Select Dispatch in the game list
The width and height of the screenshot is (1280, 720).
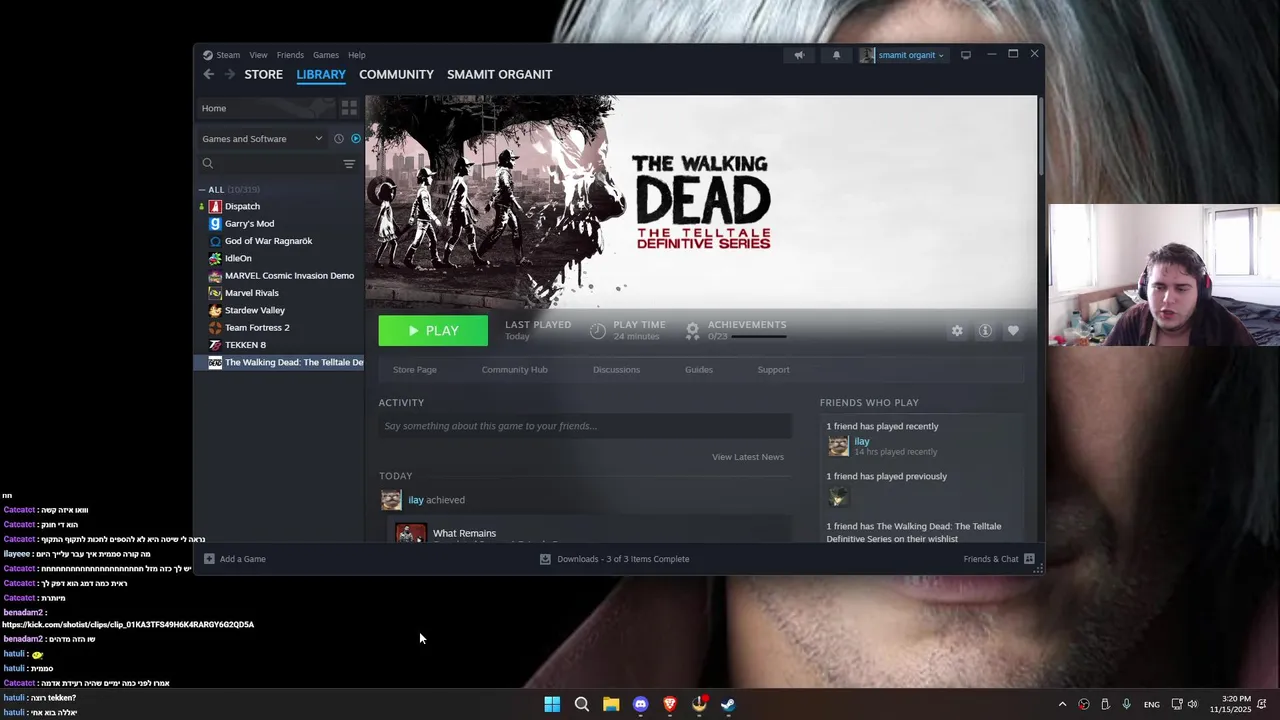click(242, 206)
